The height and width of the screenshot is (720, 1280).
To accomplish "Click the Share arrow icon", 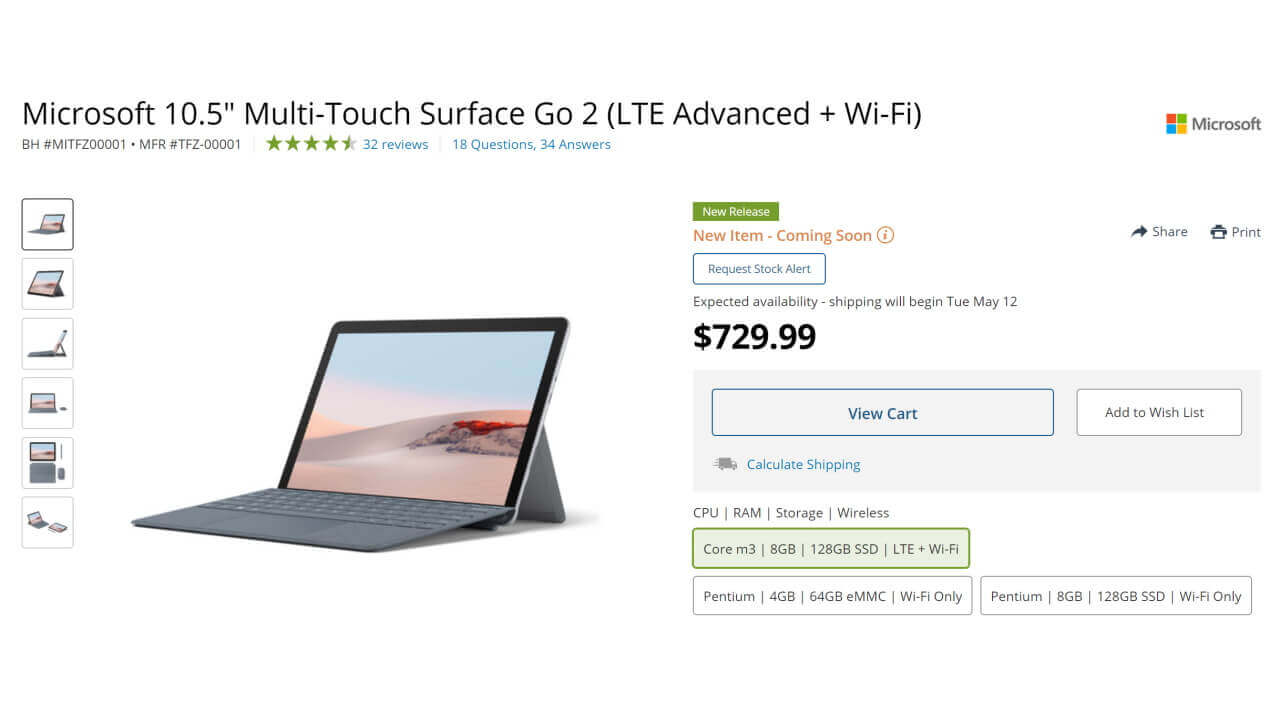I will (1139, 232).
